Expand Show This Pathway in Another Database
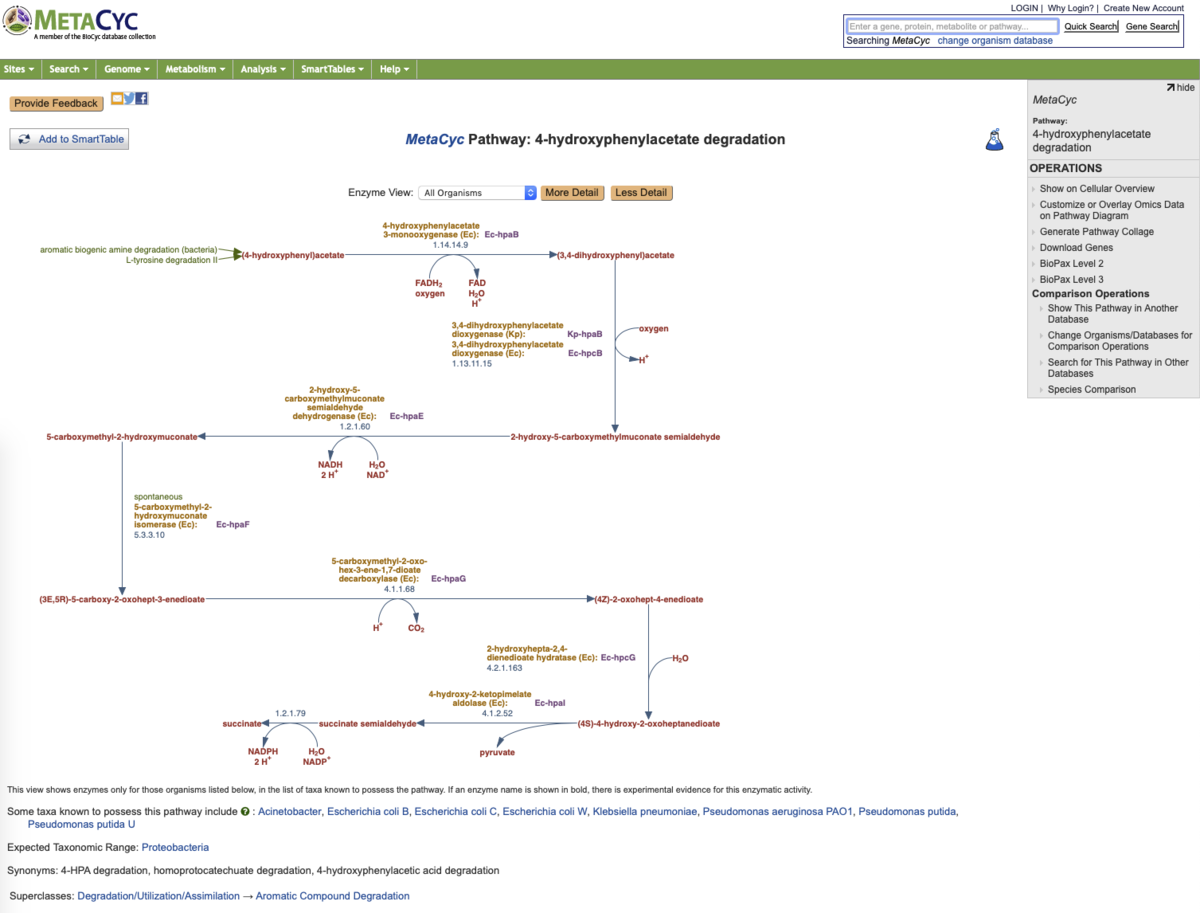The width and height of the screenshot is (1200, 913). coord(1113,313)
